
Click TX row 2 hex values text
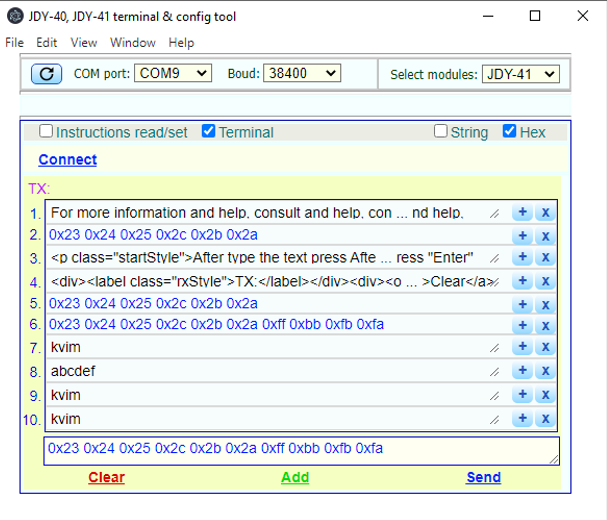click(x=153, y=235)
